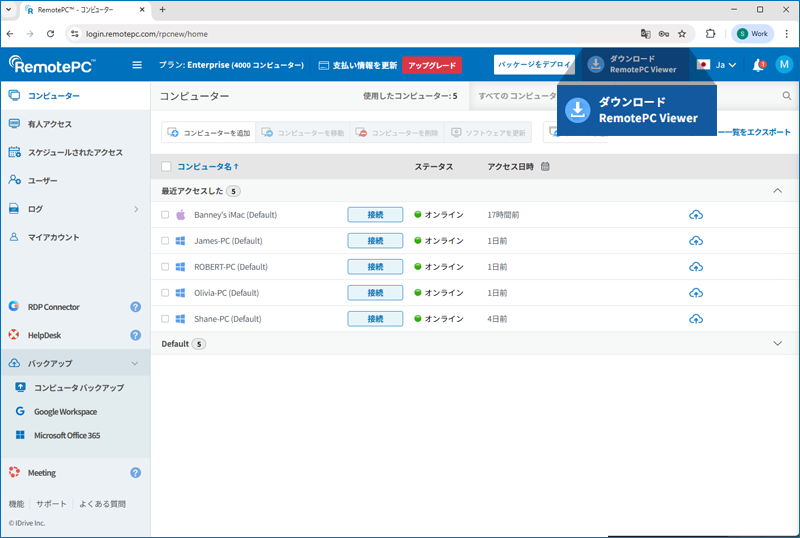
Task: Click the browser bookmark star icon
Action: [x=682, y=34]
